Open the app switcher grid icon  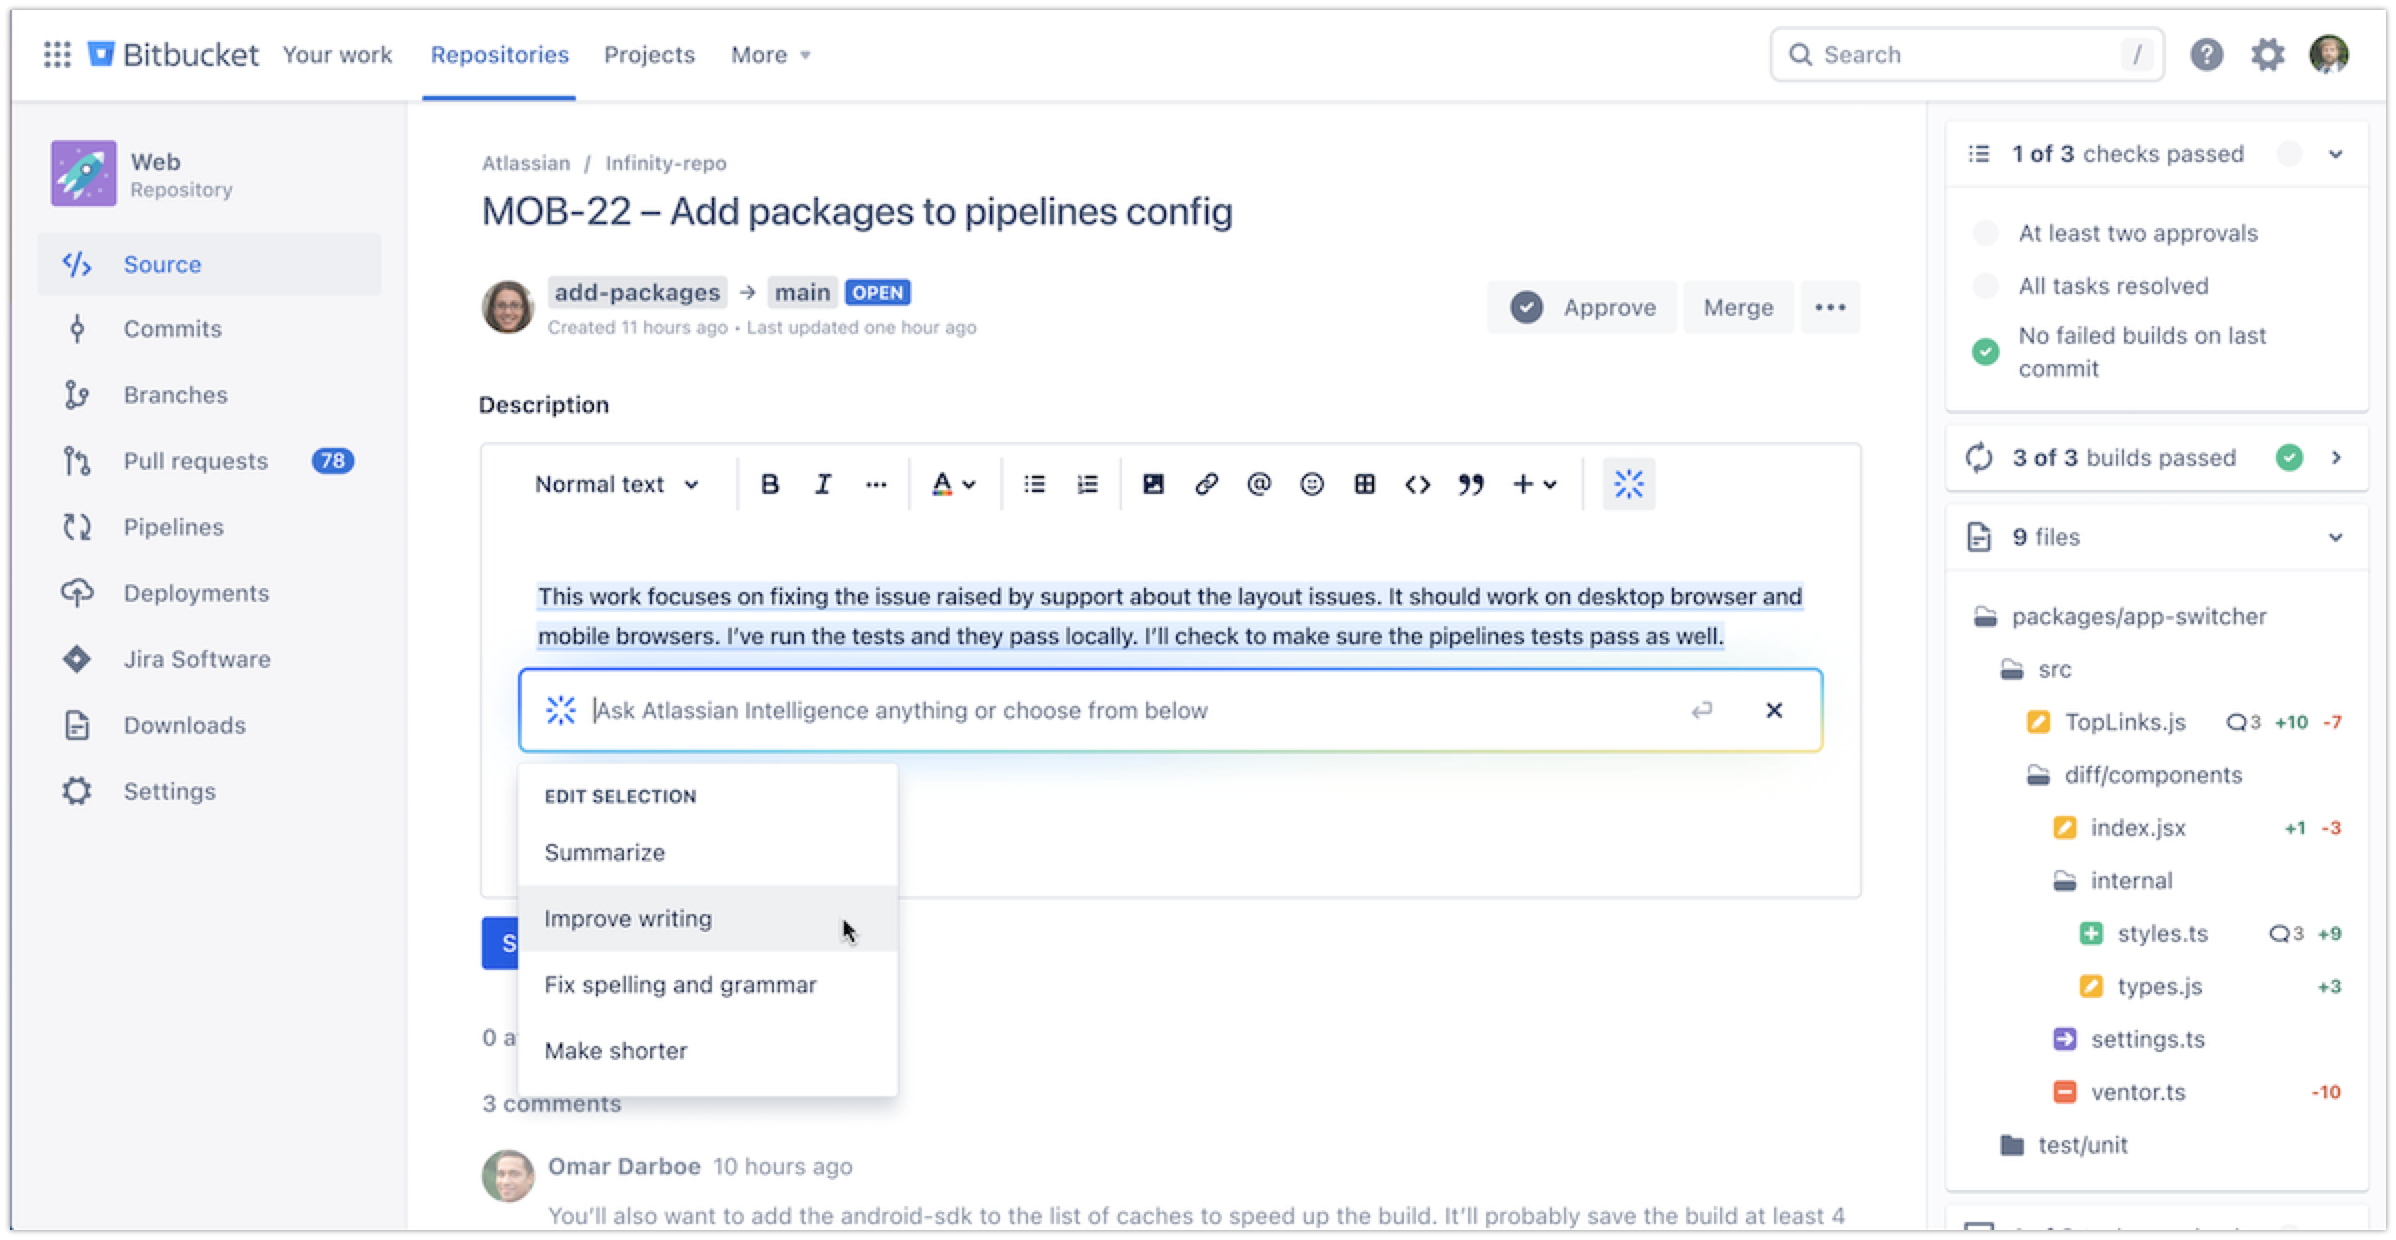(x=57, y=54)
